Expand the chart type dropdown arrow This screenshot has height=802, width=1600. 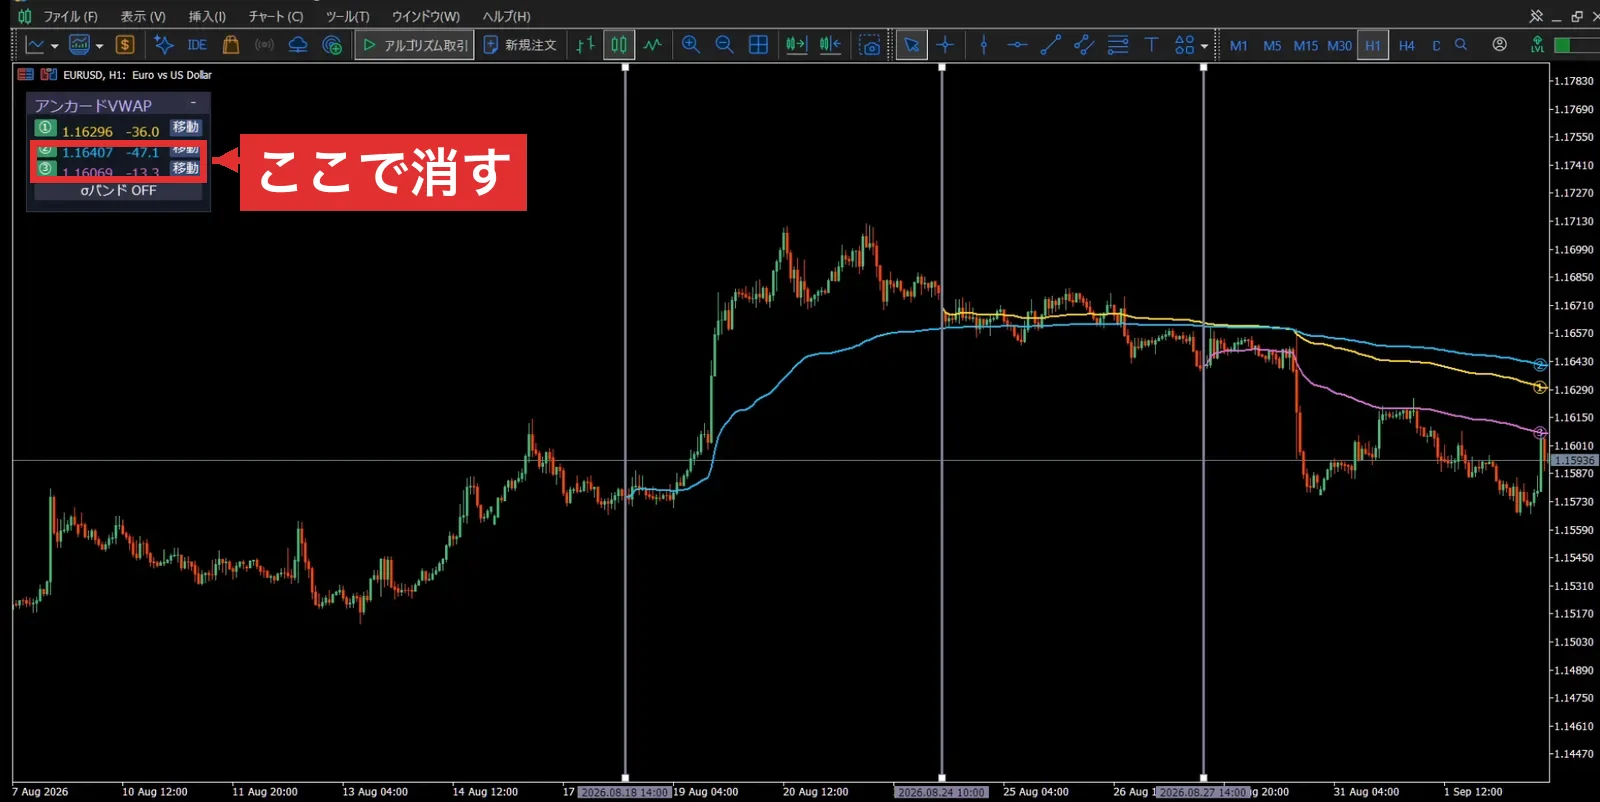pos(54,46)
